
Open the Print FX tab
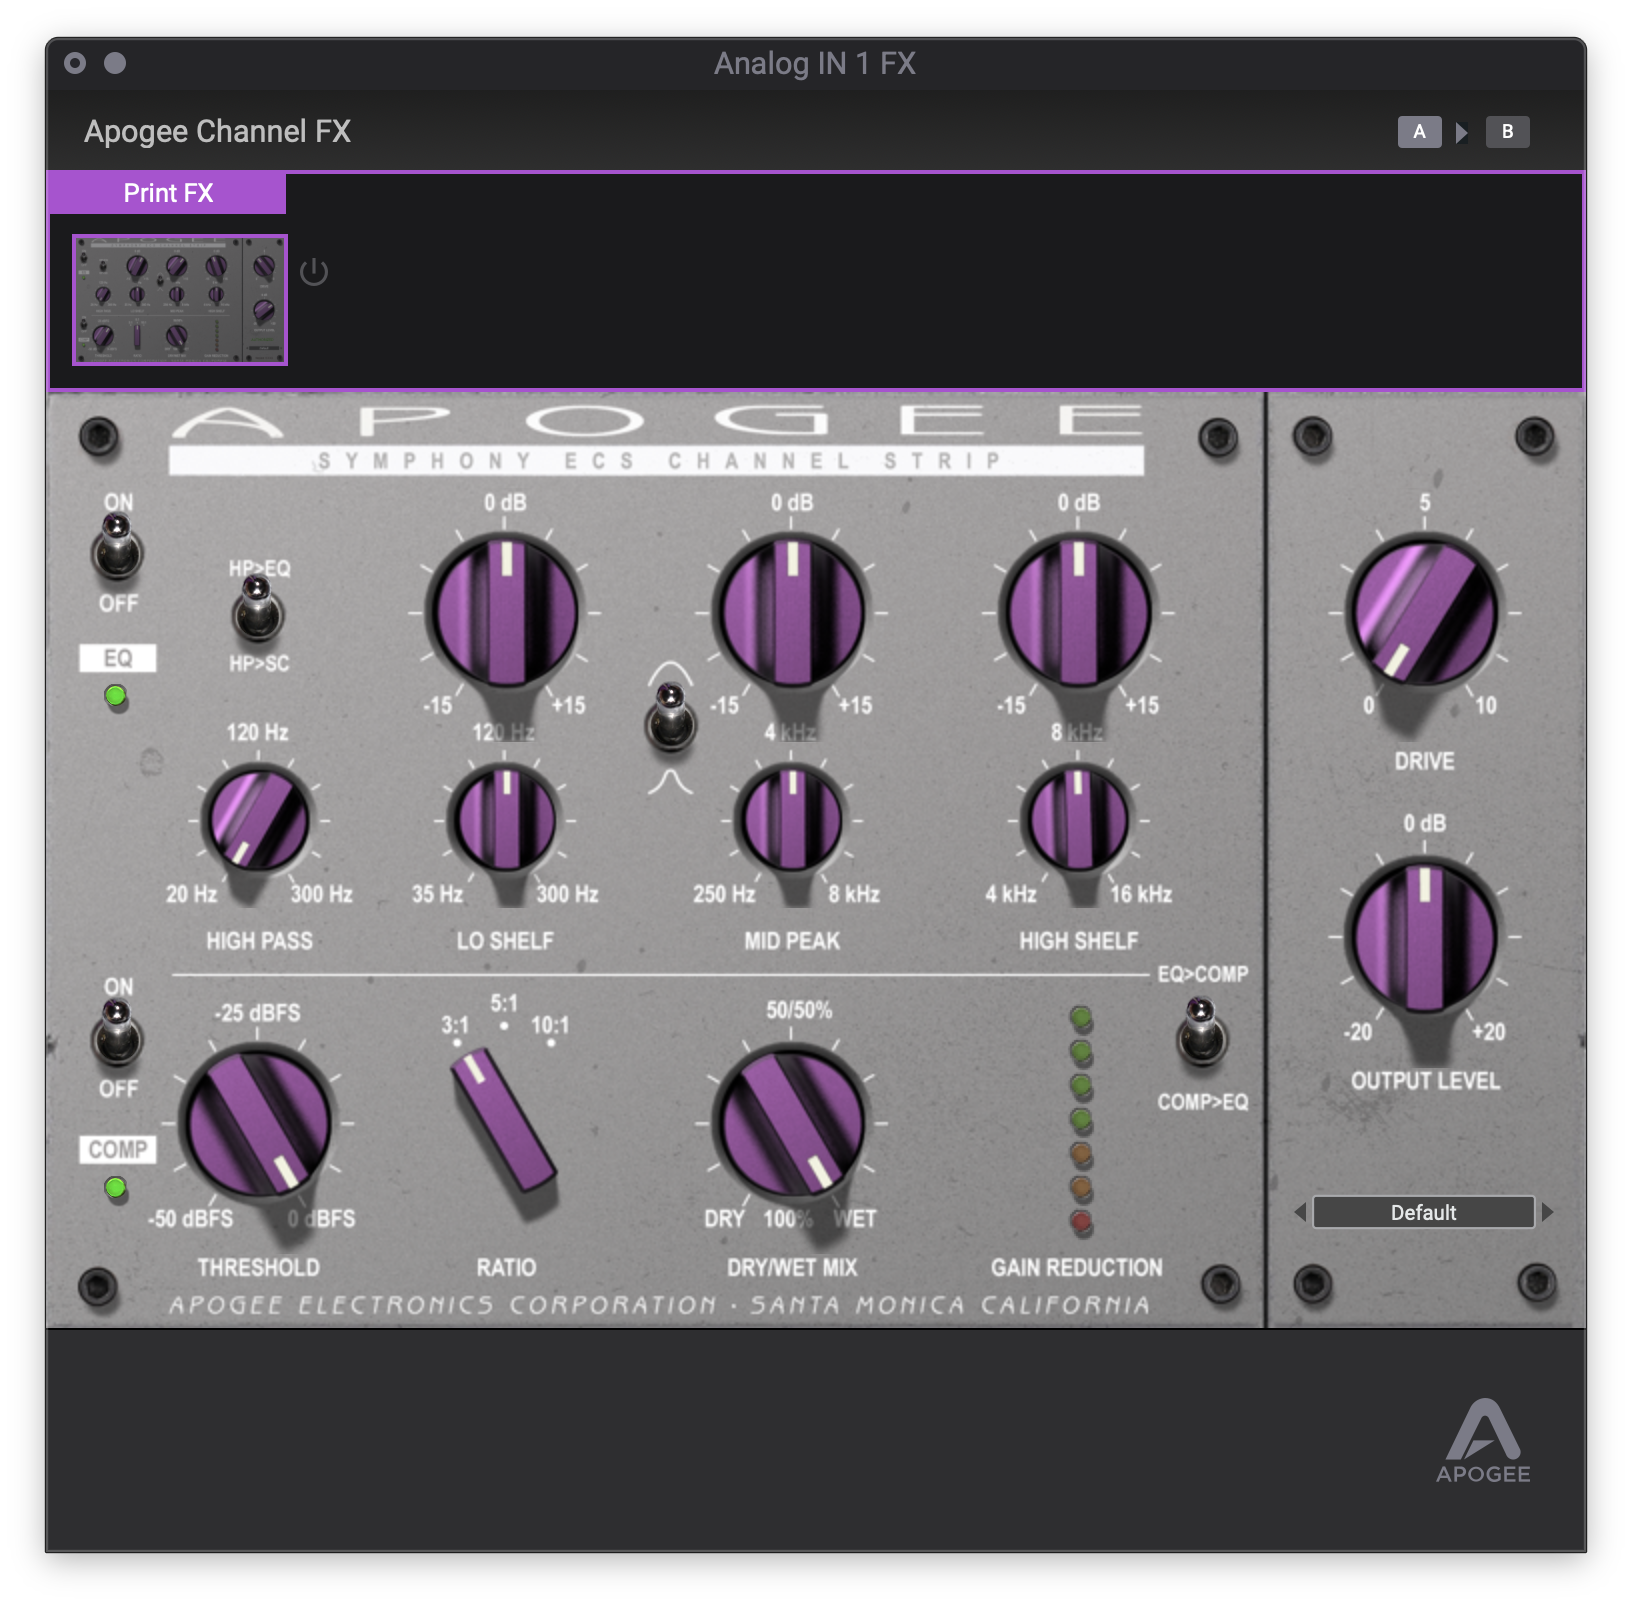pyautogui.click(x=168, y=193)
